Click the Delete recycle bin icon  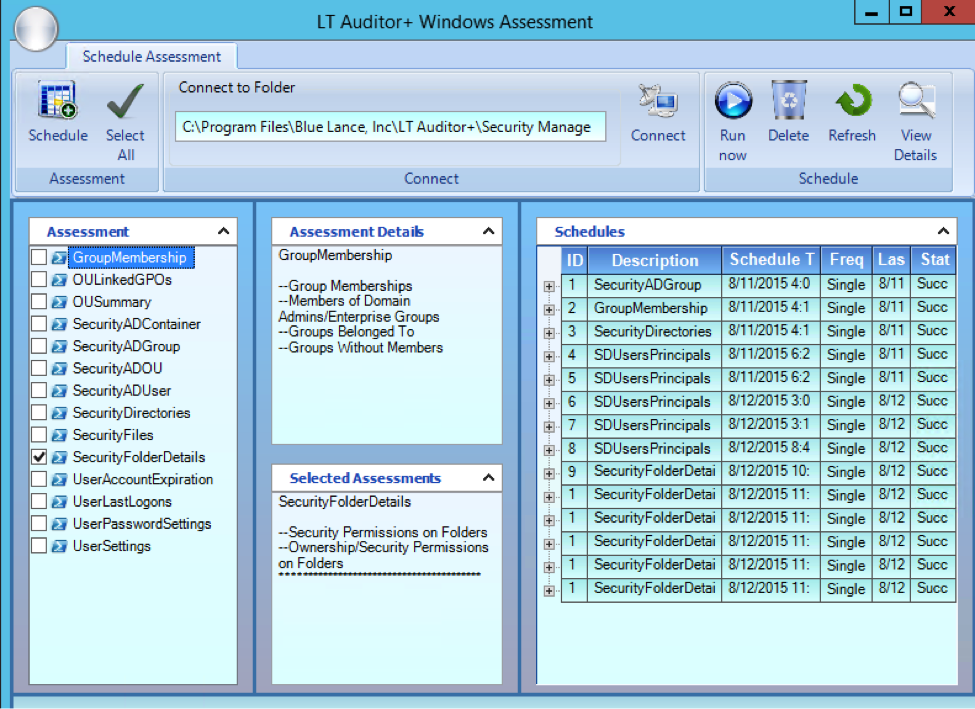788,100
